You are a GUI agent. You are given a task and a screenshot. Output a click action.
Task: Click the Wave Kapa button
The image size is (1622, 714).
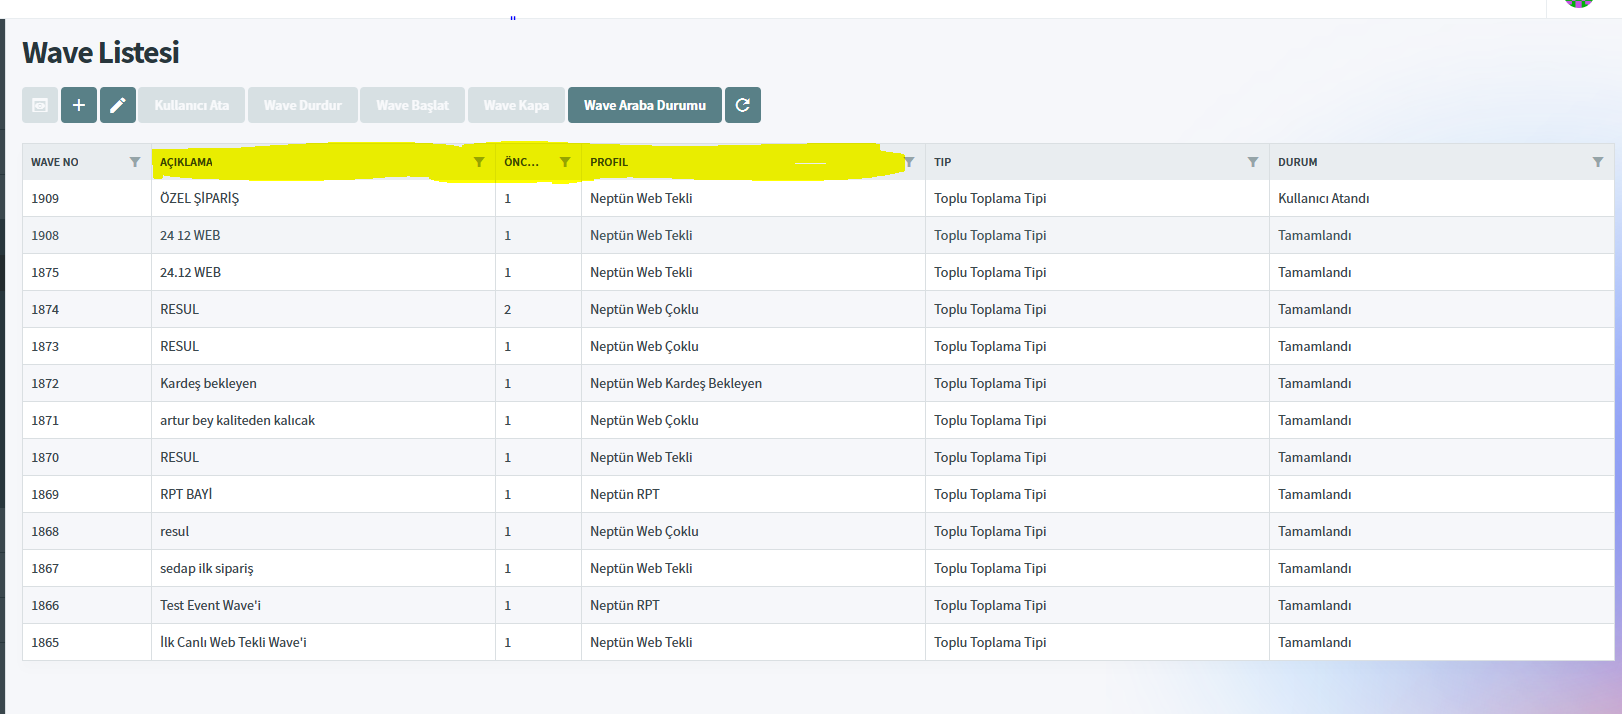tap(516, 105)
